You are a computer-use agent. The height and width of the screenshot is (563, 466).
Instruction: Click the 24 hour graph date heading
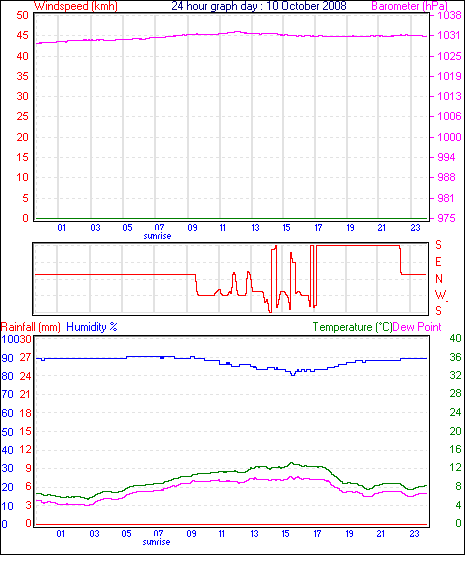(x=259, y=6)
